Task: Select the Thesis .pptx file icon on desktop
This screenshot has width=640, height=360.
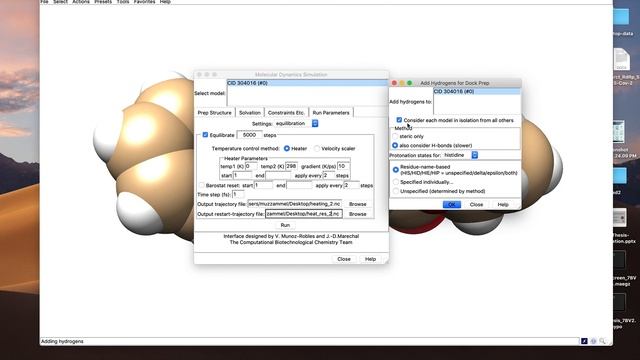Action: [620, 218]
